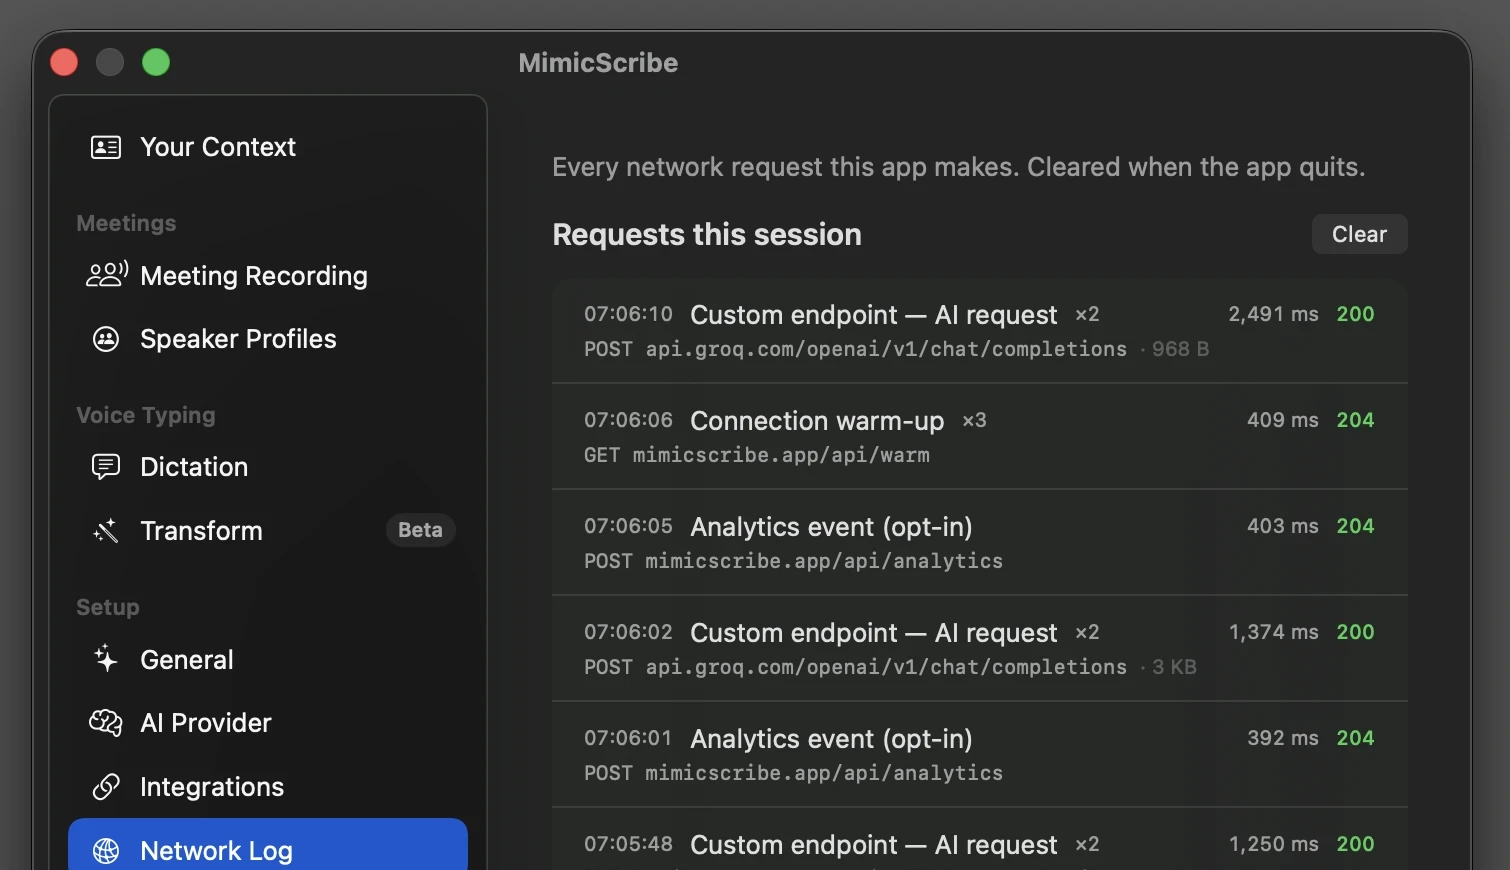Click the Dictation speech bubble icon
1510x870 pixels.
(106, 466)
